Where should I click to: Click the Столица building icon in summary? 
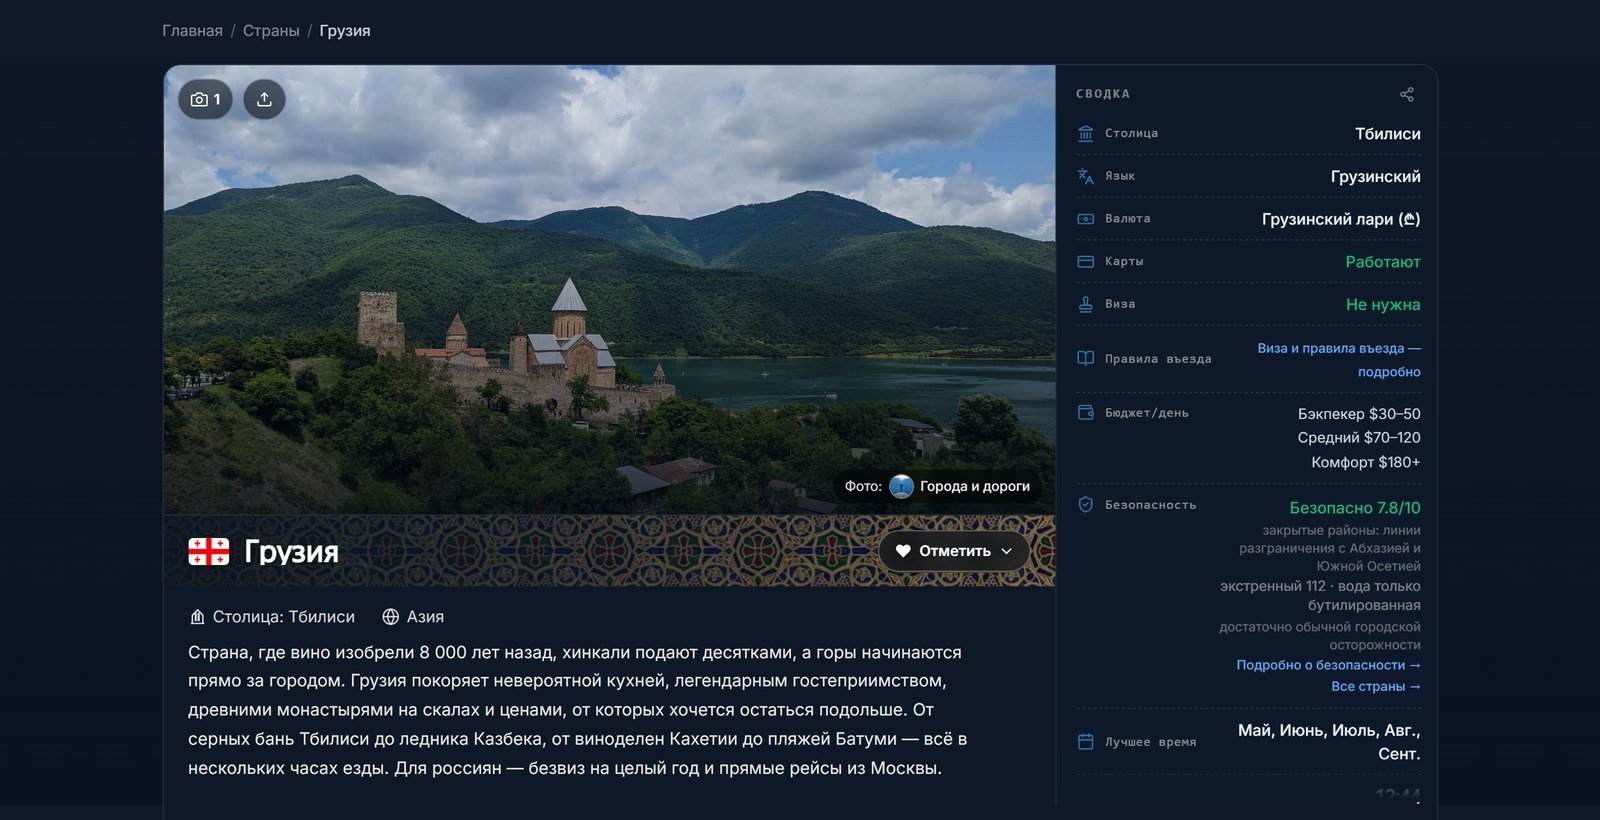pyautogui.click(x=1086, y=133)
